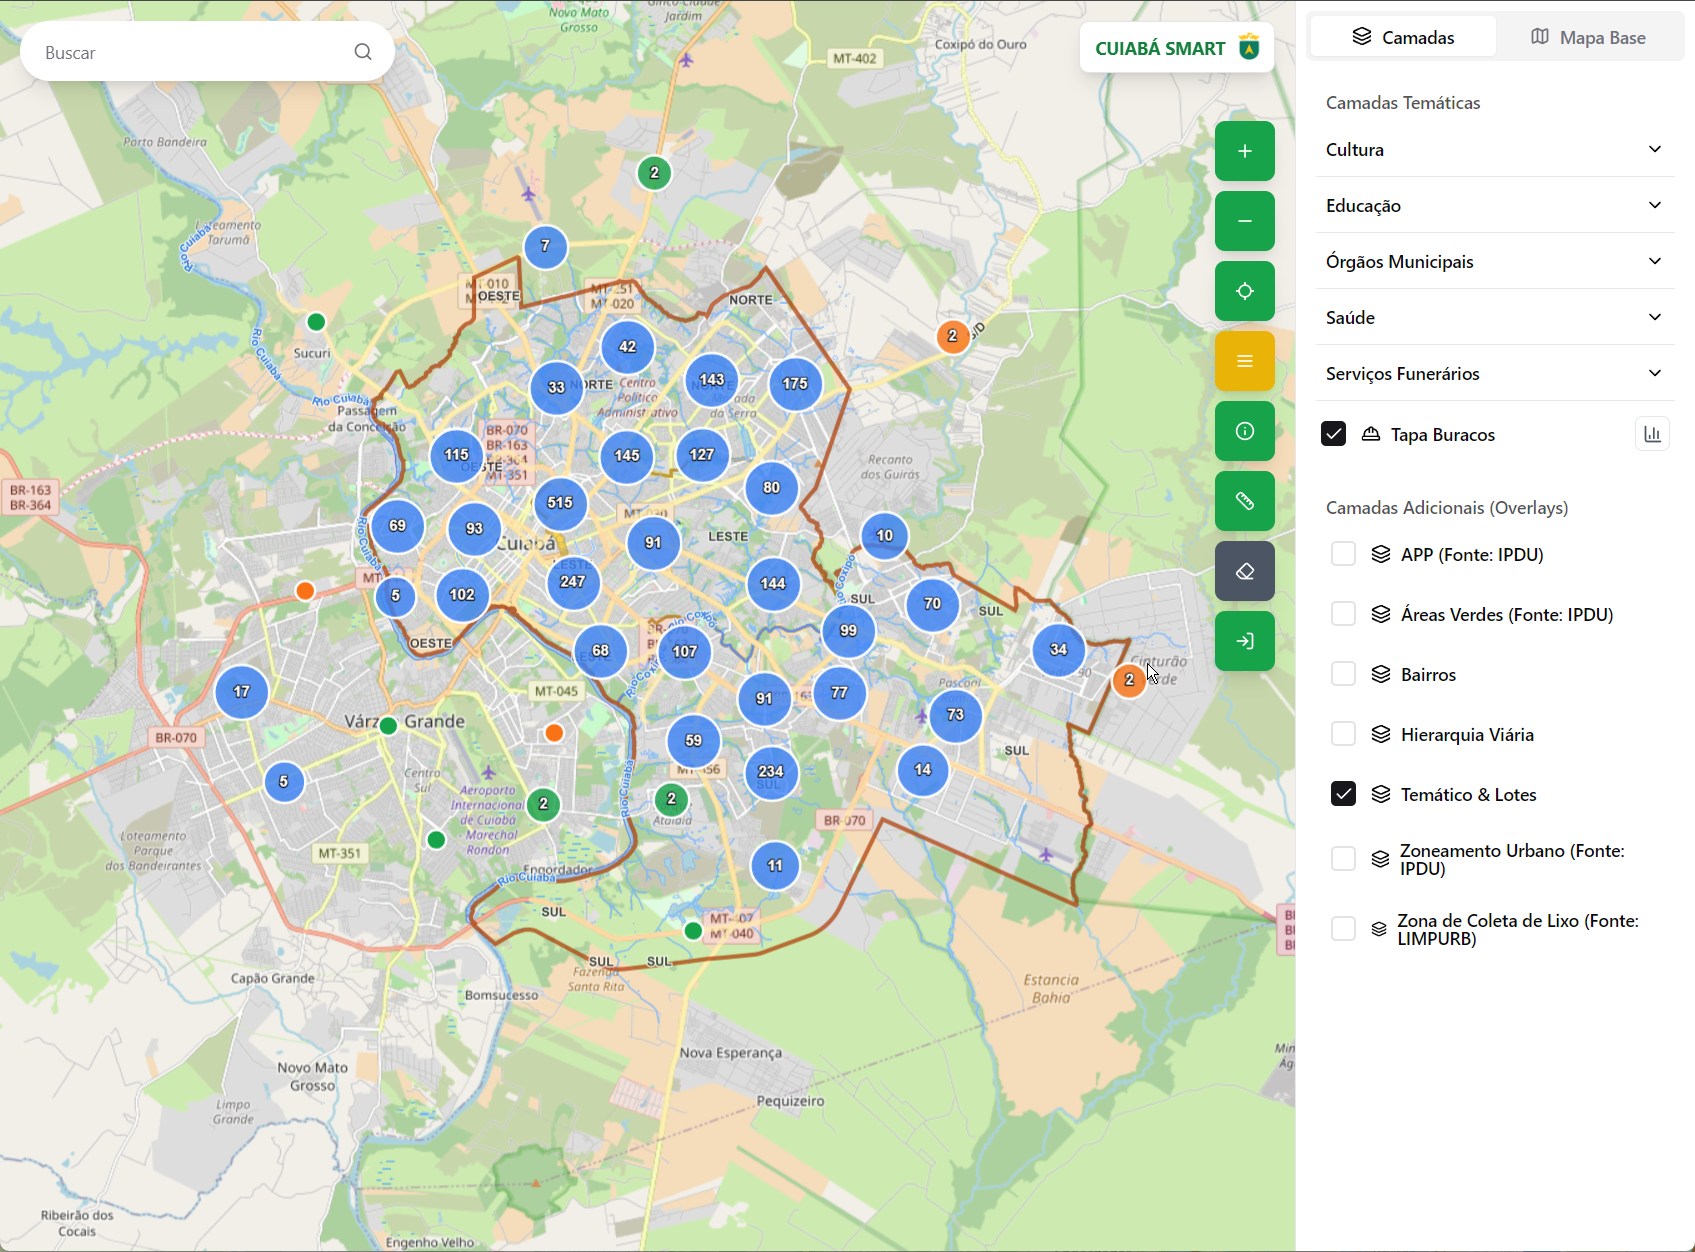This screenshot has height=1252, width=1695.
Task: Zoom out using the minus button
Action: (1243, 220)
